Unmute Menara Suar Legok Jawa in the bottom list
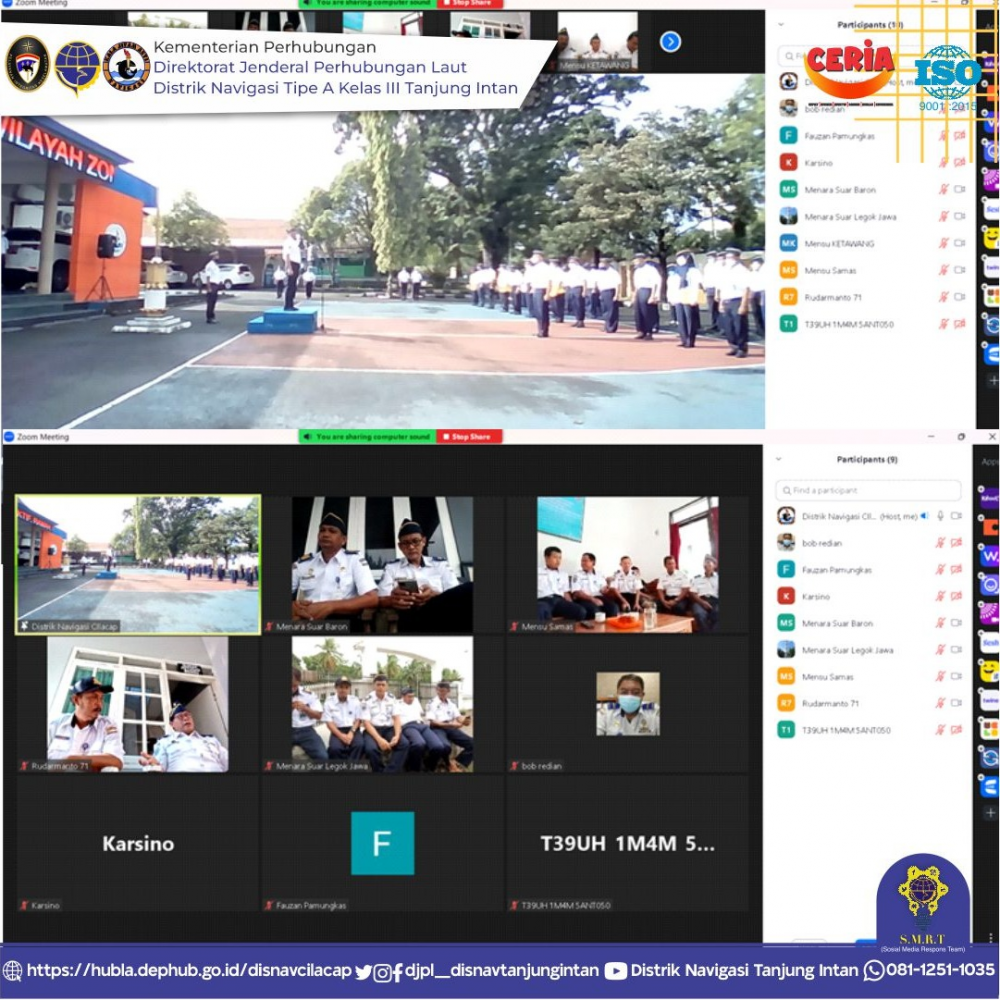 [x=940, y=650]
